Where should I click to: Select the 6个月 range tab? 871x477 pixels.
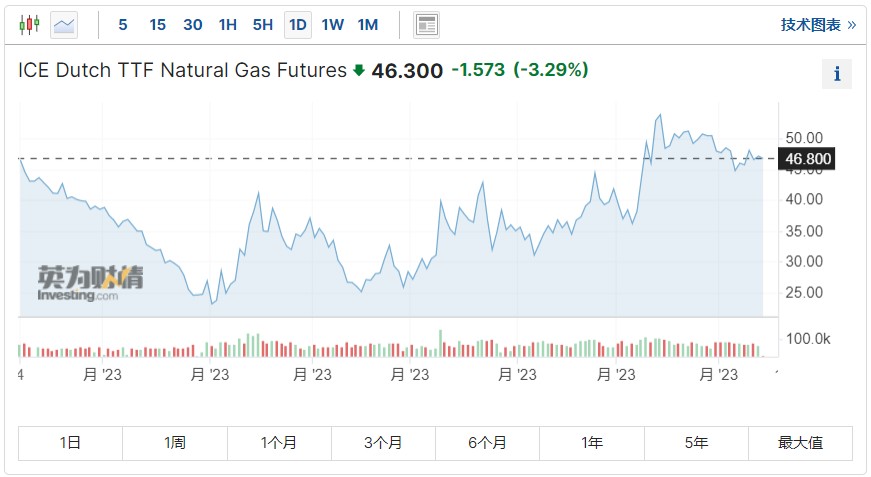coord(487,443)
